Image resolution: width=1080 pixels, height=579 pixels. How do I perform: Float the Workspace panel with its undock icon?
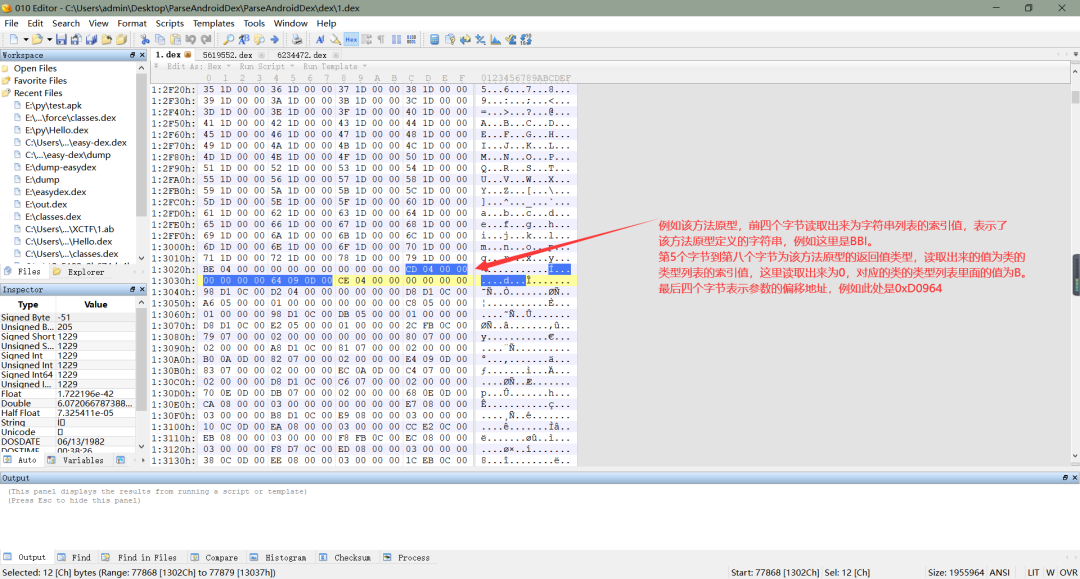(132, 55)
